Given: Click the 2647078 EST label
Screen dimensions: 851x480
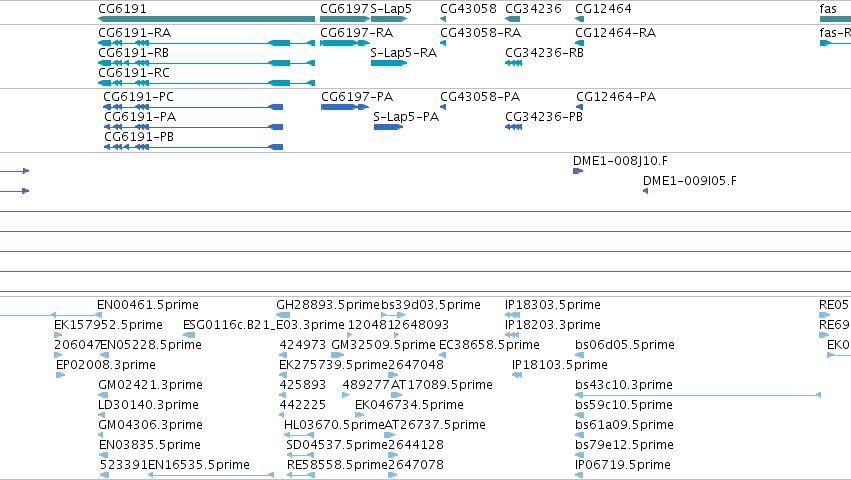Looking at the screenshot, I should [416, 465].
